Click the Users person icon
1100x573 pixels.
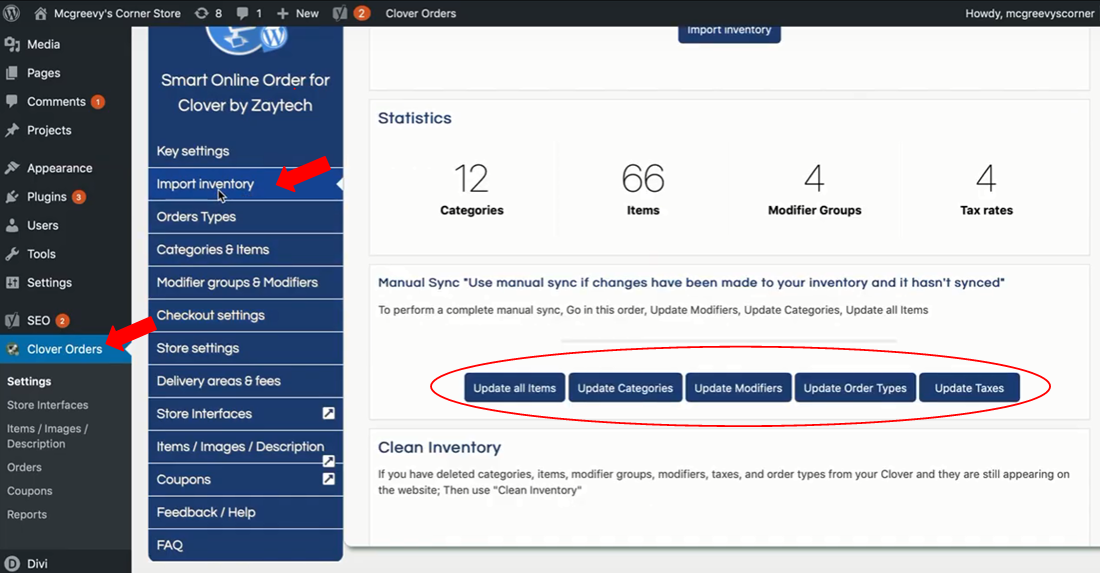point(12,226)
